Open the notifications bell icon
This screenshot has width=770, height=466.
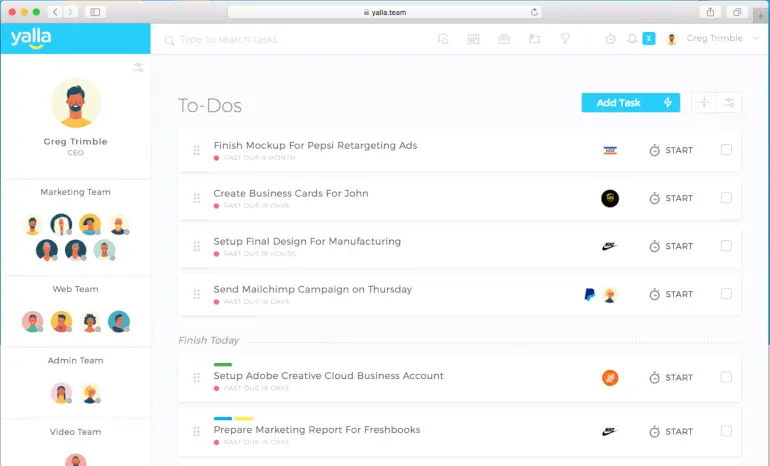point(632,39)
